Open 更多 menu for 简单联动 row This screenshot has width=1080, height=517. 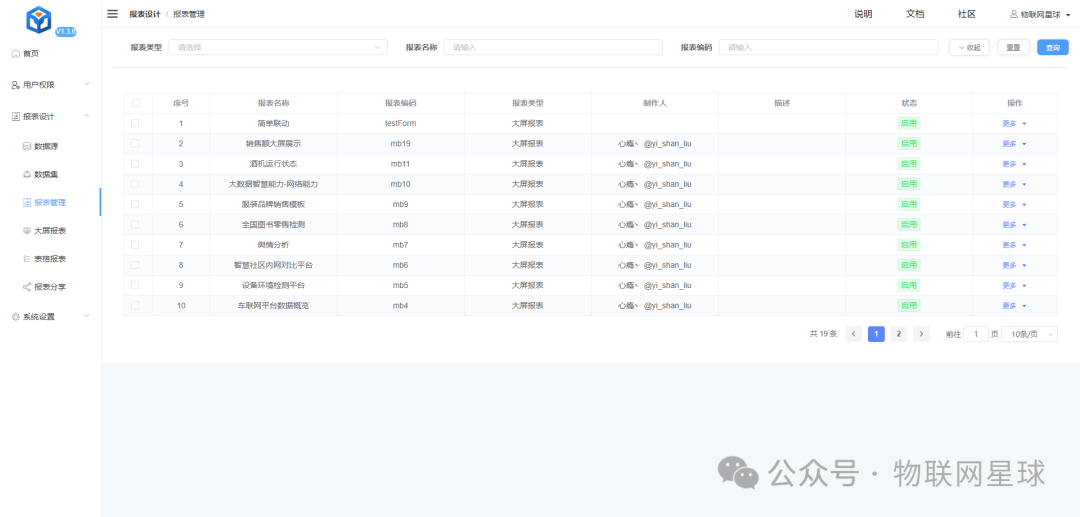tap(1014, 123)
